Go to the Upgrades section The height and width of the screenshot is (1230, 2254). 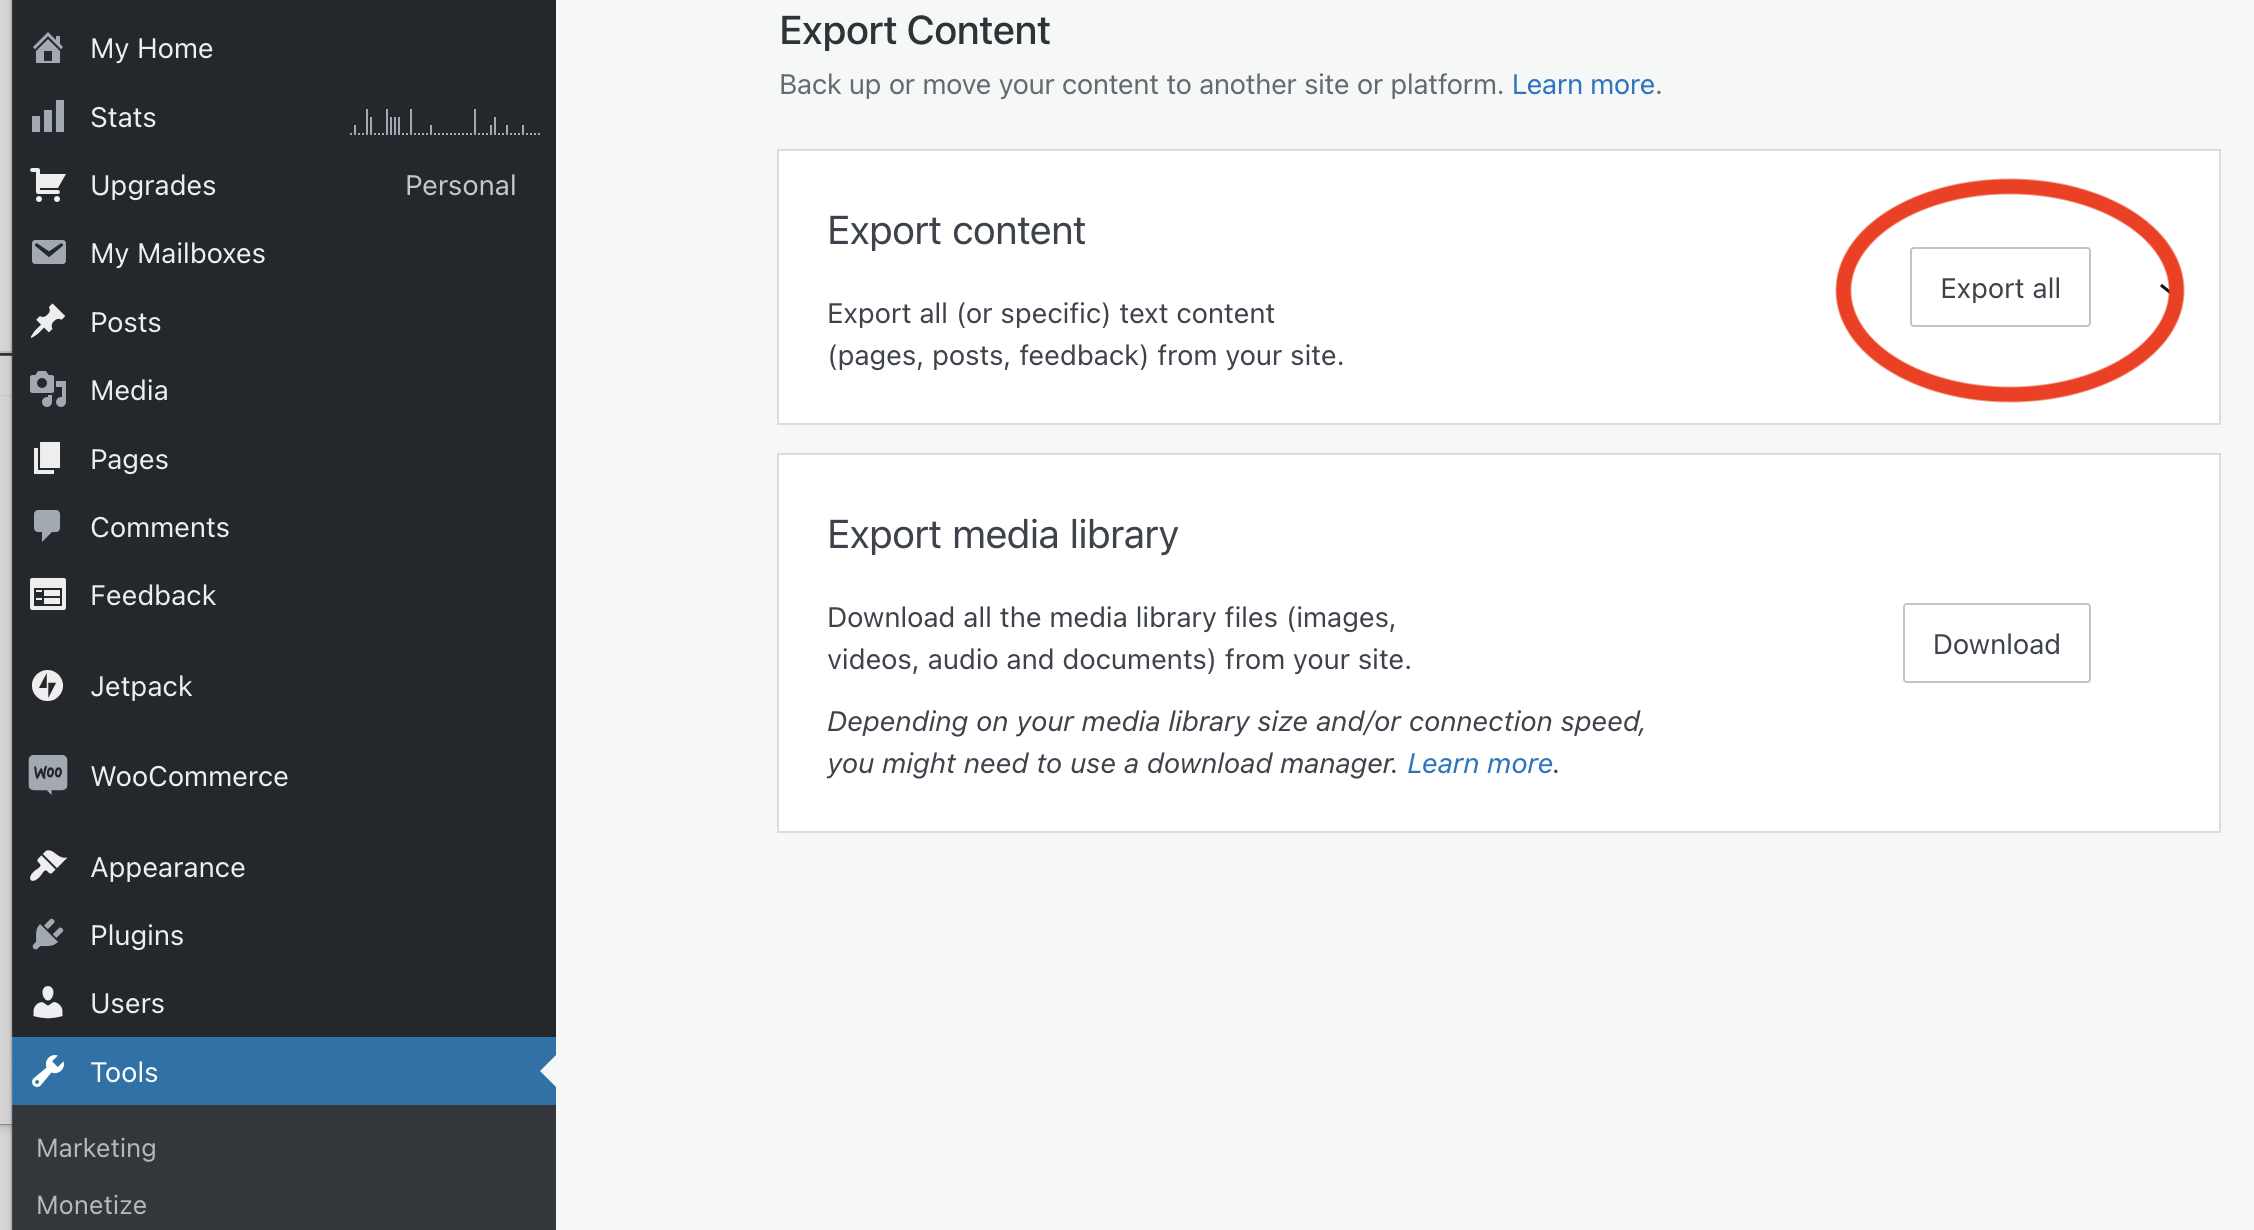tap(284, 185)
